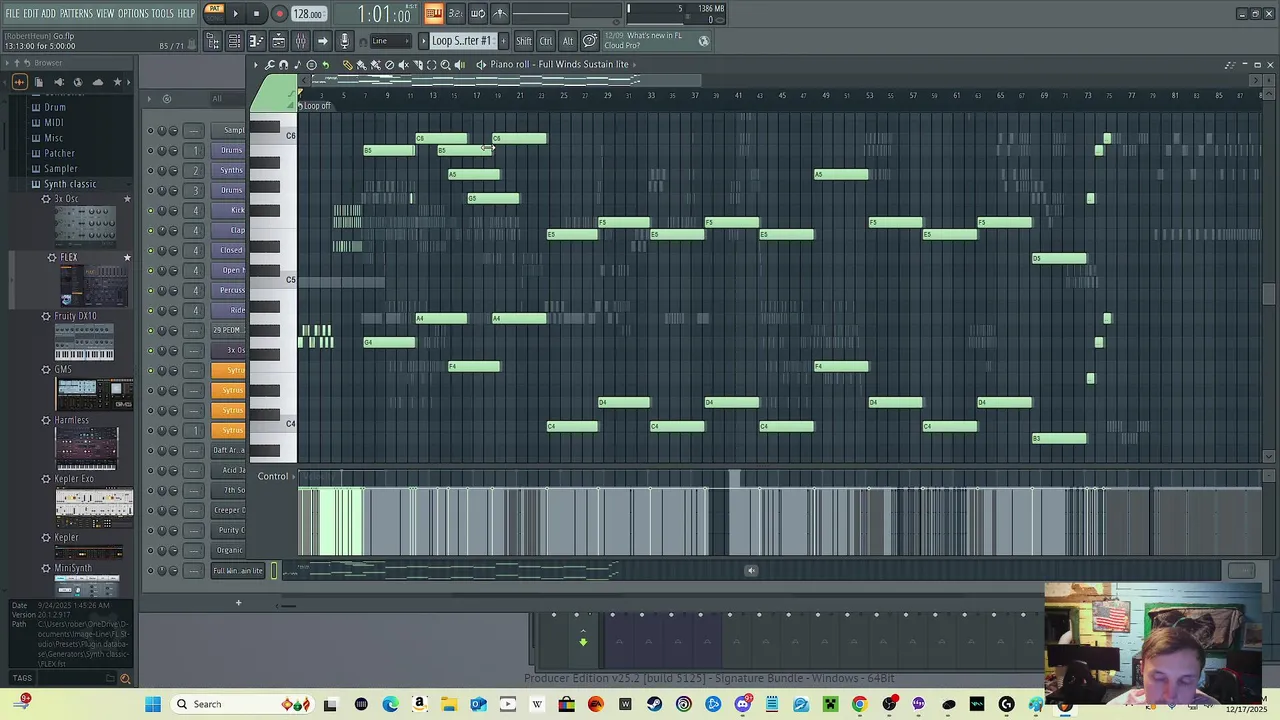Open Steam from the Windows taskbar
The width and height of the screenshot is (1280, 720).
coord(655,704)
